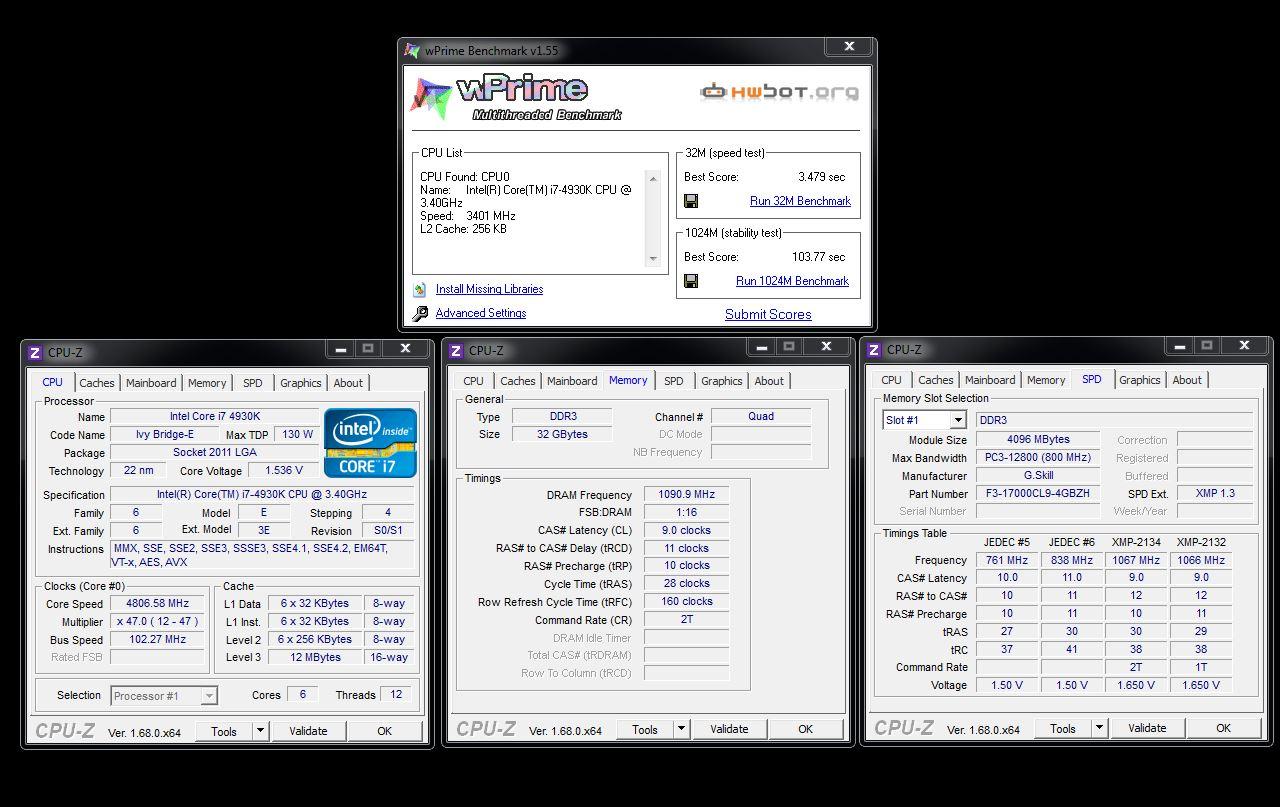Click the CPU-Z icon in left window title bar

[35, 352]
